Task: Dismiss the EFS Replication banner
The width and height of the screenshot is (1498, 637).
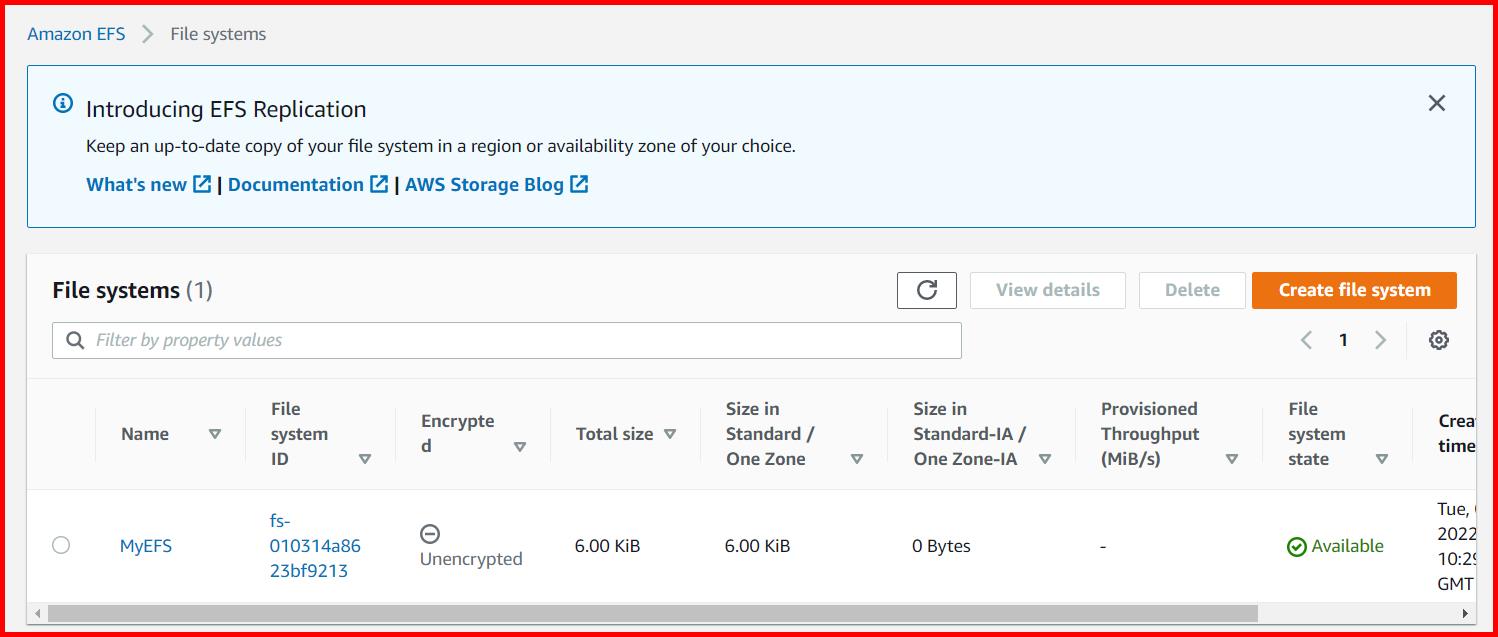Action: (x=1437, y=102)
